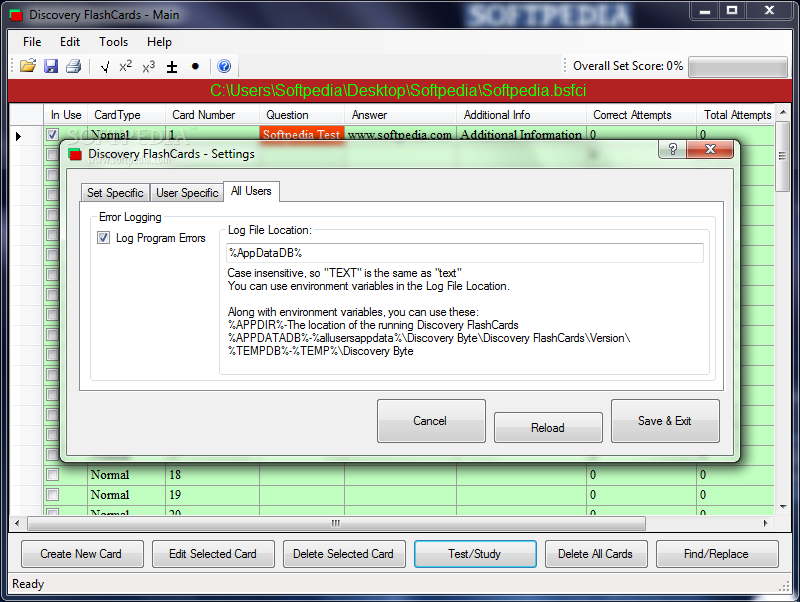
Task: Open help via blue question icon
Action: pyautogui.click(x=224, y=66)
